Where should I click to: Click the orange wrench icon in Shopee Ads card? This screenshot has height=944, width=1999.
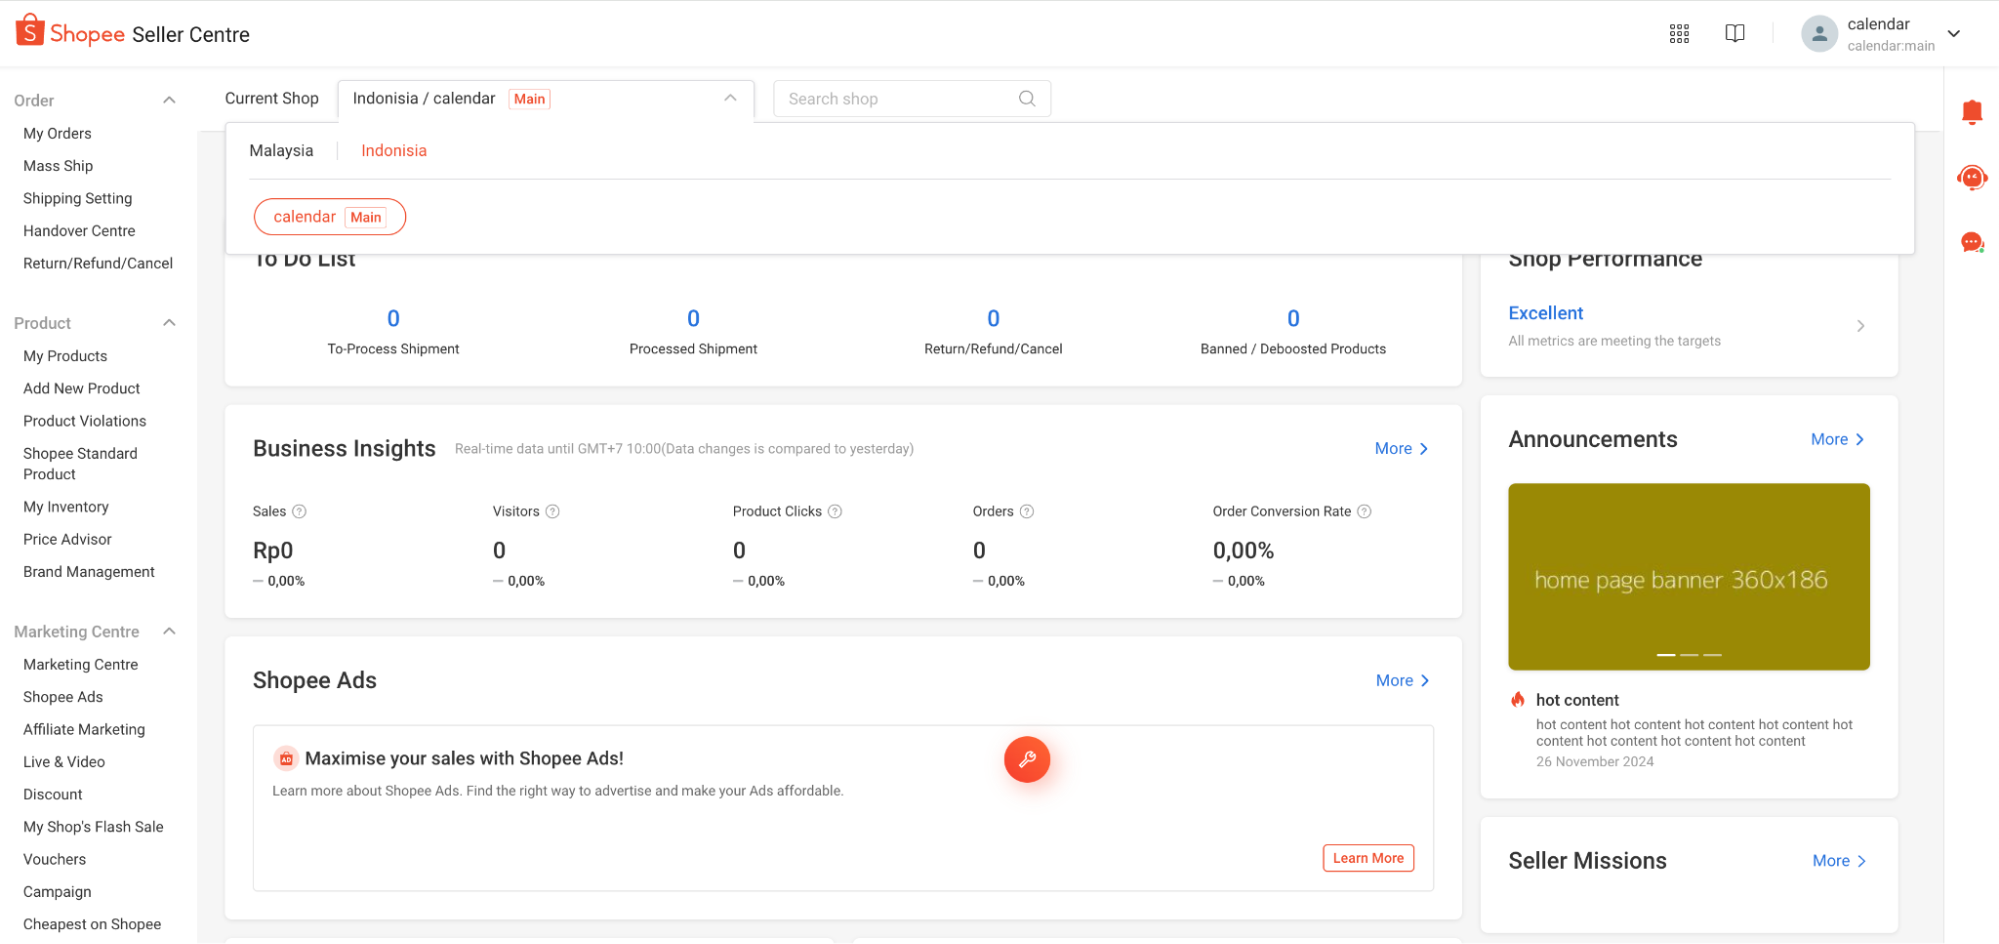coord(1027,759)
